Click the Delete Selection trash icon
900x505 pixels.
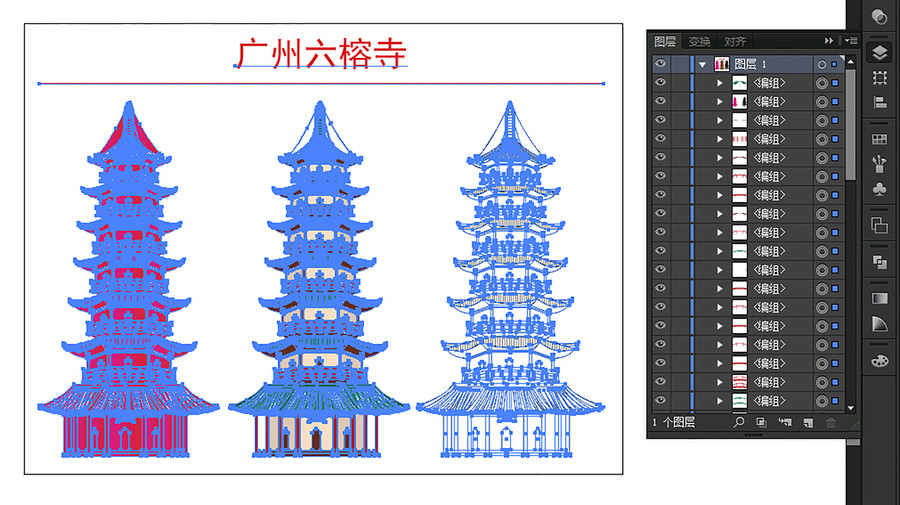pyautogui.click(x=831, y=423)
